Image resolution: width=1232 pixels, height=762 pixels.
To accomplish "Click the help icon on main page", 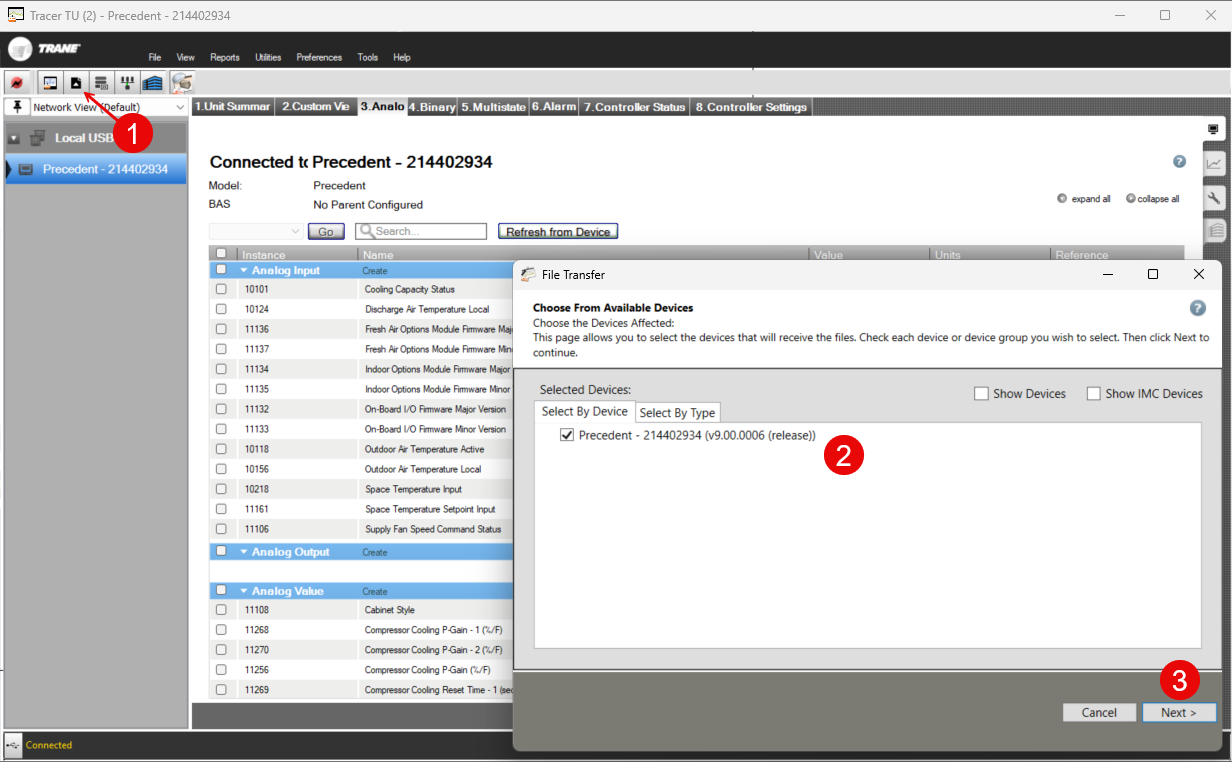I will coord(1179,161).
